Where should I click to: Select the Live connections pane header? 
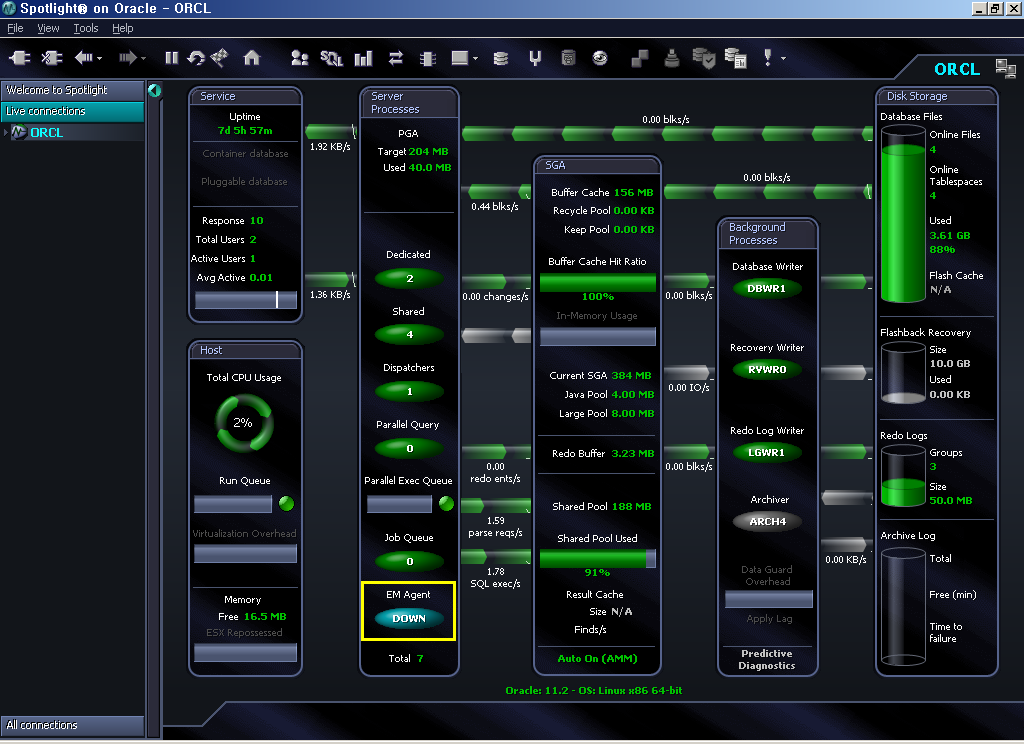[72, 111]
